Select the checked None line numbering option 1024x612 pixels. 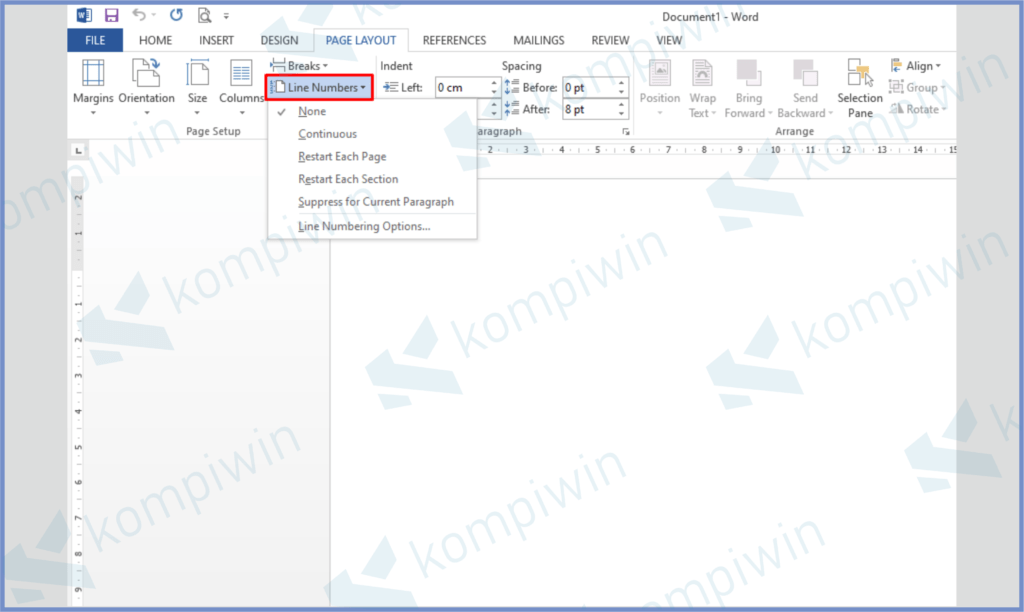pyautogui.click(x=312, y=112)
